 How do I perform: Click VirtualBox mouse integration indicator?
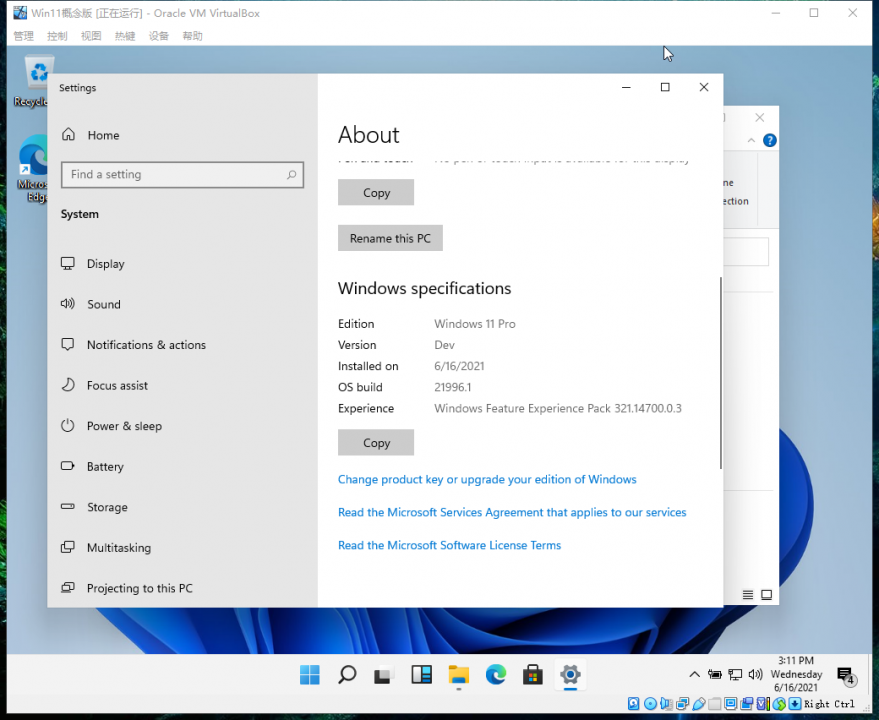click(779, 703)
